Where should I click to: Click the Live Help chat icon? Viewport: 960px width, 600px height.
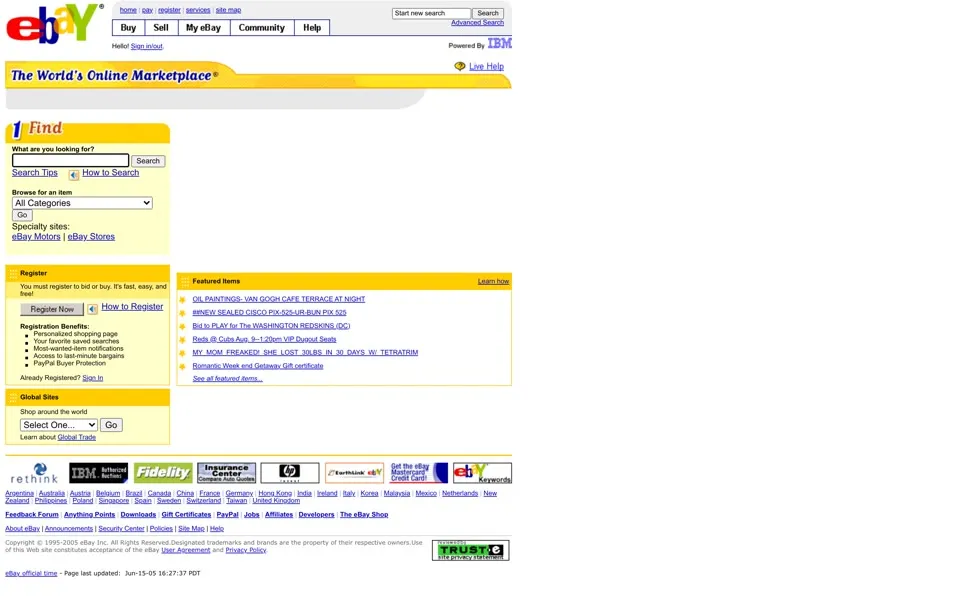coord(460,66)
